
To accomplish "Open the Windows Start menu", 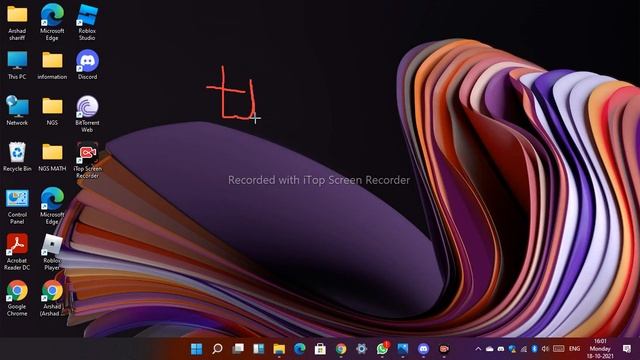I will click(x=196, y=349).
